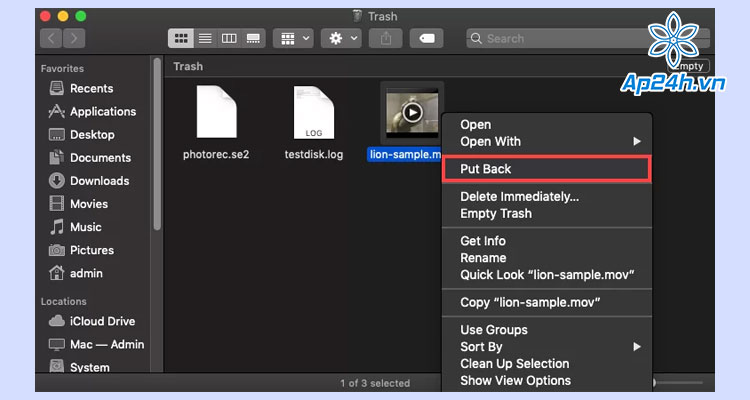Image resolution: width=750 pixels, height=400 pixels.
Task: Click the Share toolbar button
Action: [386, 38]
